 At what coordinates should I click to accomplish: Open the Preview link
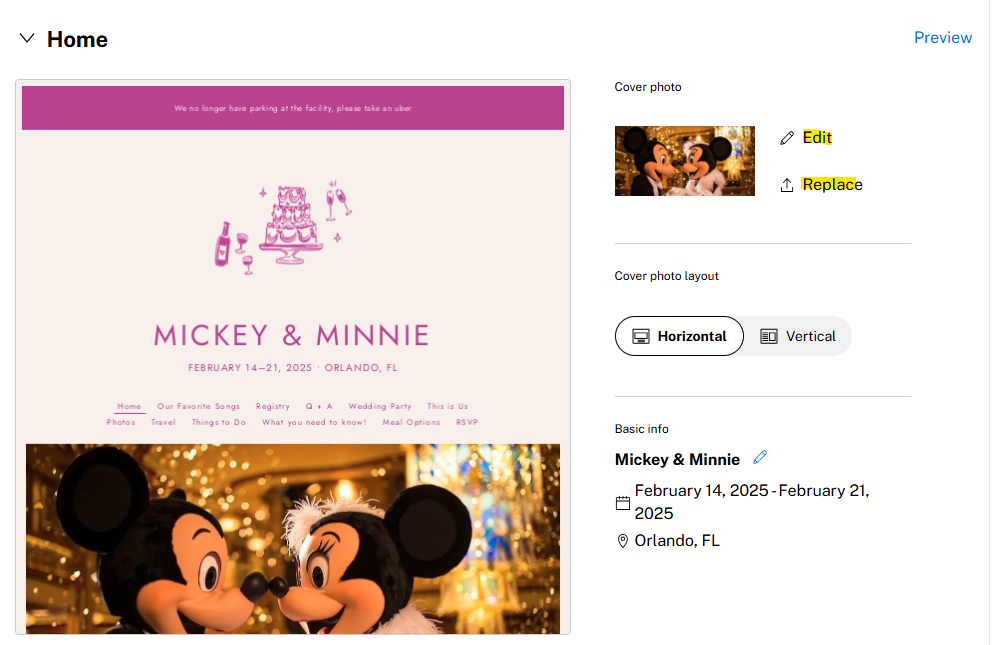click(x=942, y=37)
